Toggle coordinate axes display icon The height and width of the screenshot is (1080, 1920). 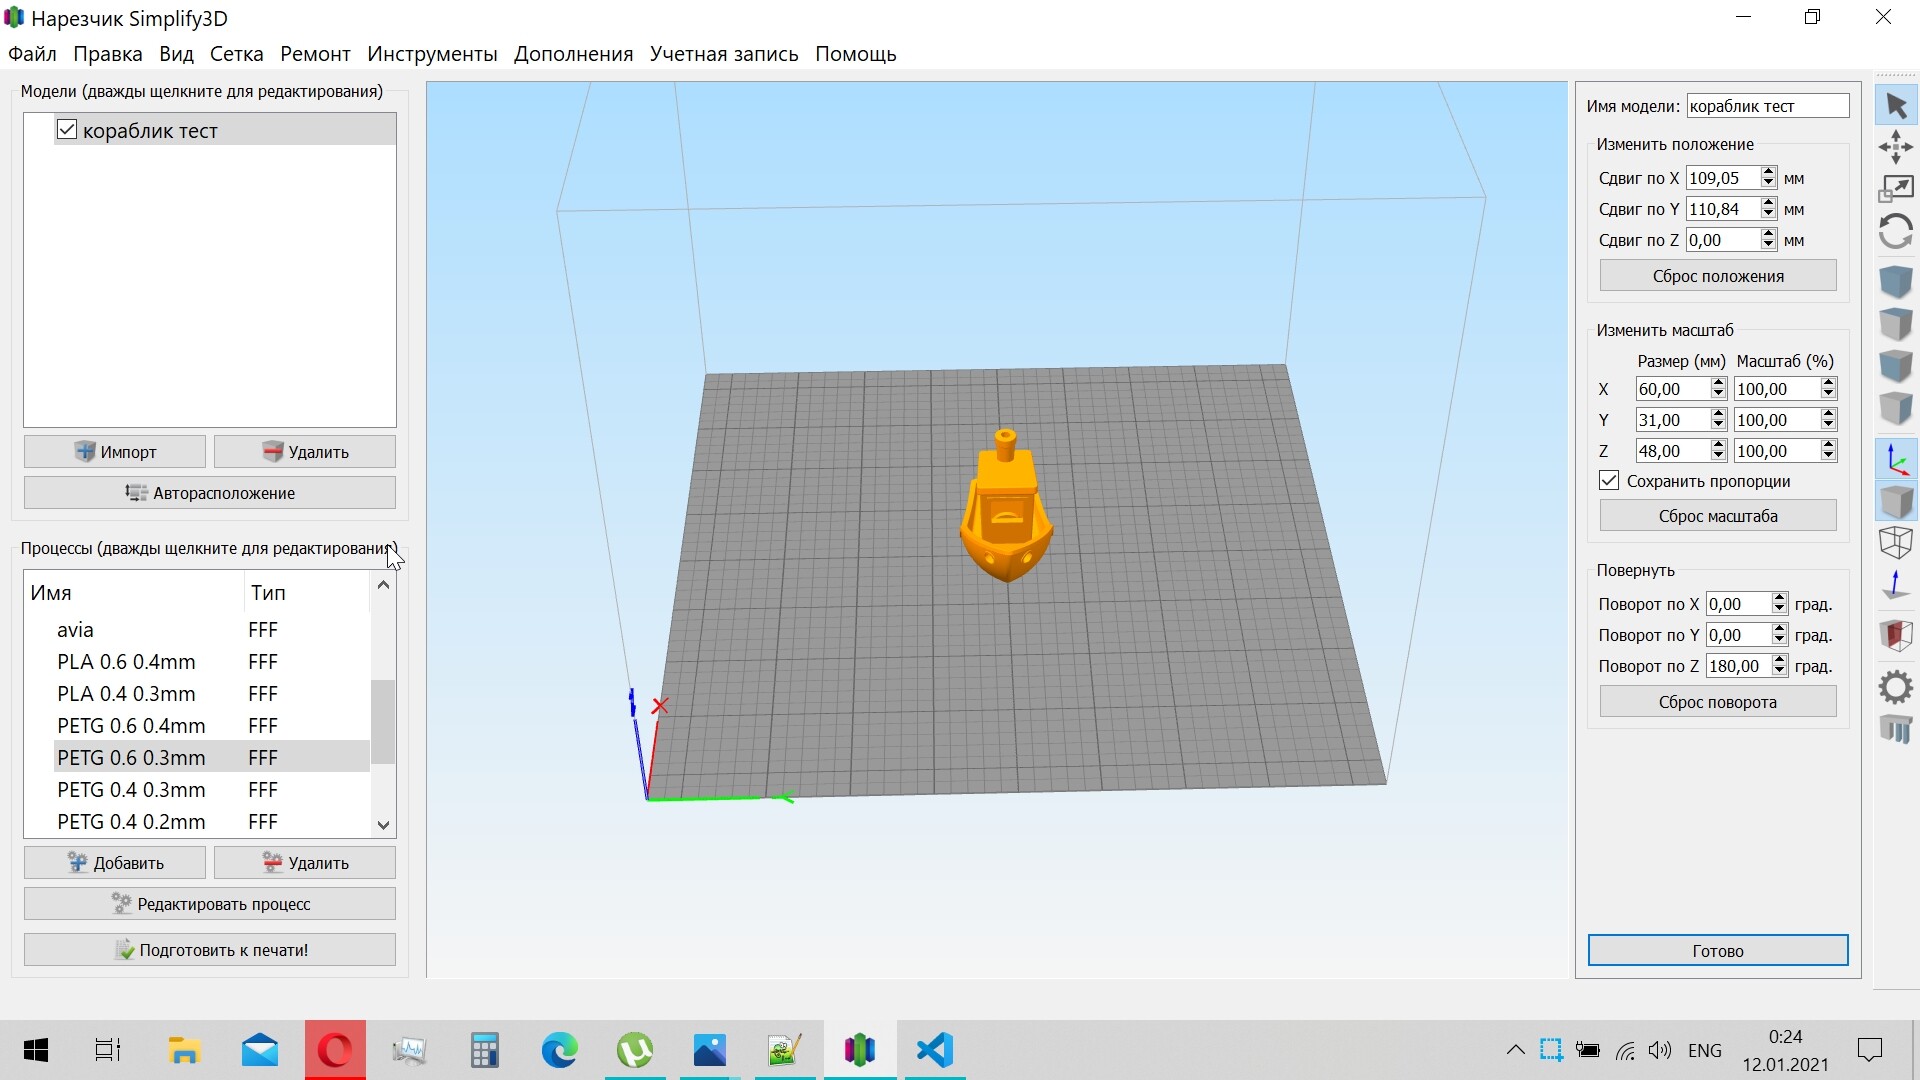[x=1896, y=459]
